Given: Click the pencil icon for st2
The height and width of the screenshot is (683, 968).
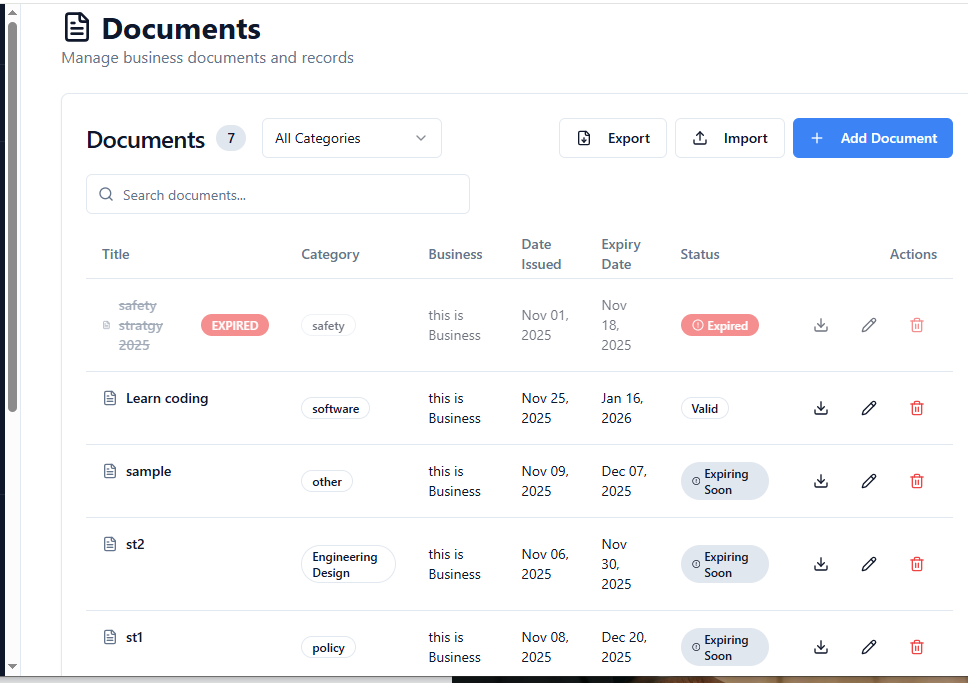Looking at the screenshot, I should [869, 564].
